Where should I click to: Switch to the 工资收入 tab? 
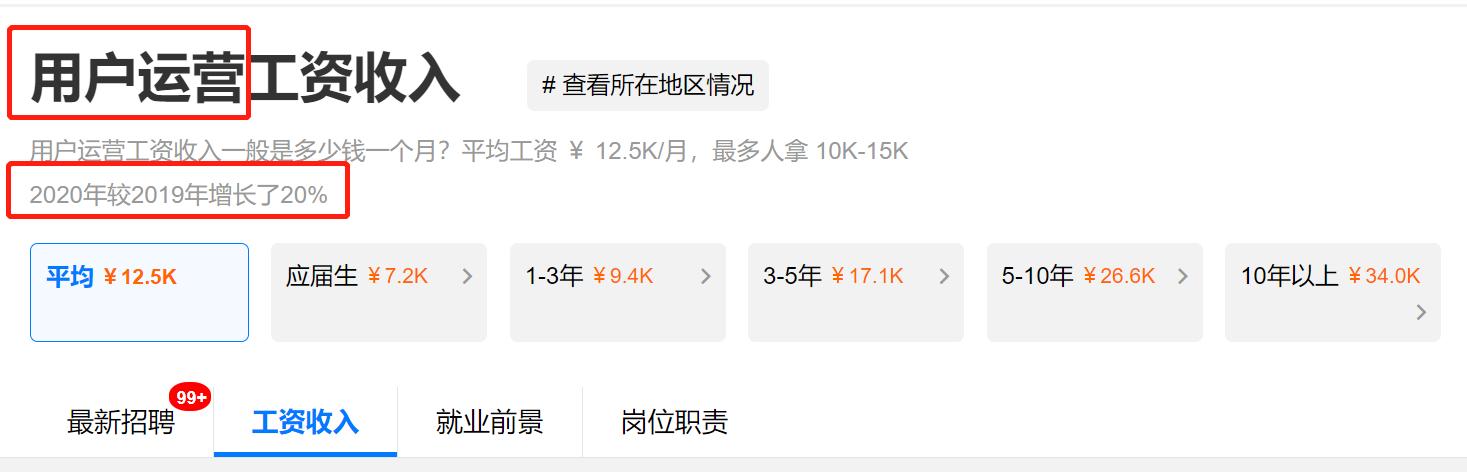[305, 422]
